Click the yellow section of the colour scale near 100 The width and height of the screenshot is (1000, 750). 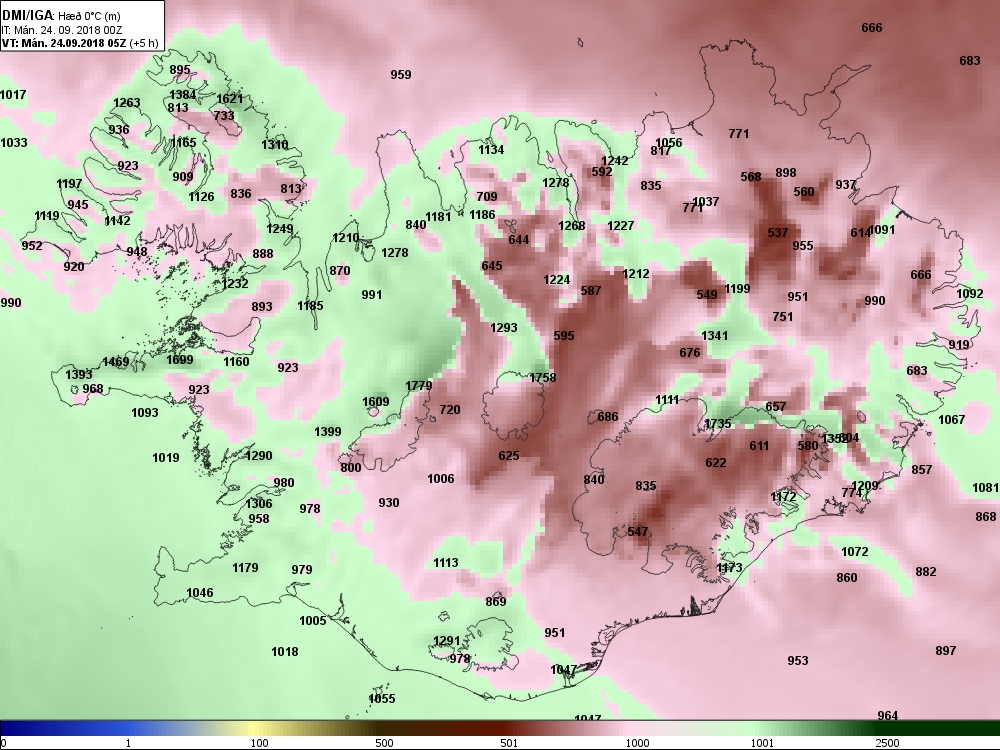[x=255, y=728]
